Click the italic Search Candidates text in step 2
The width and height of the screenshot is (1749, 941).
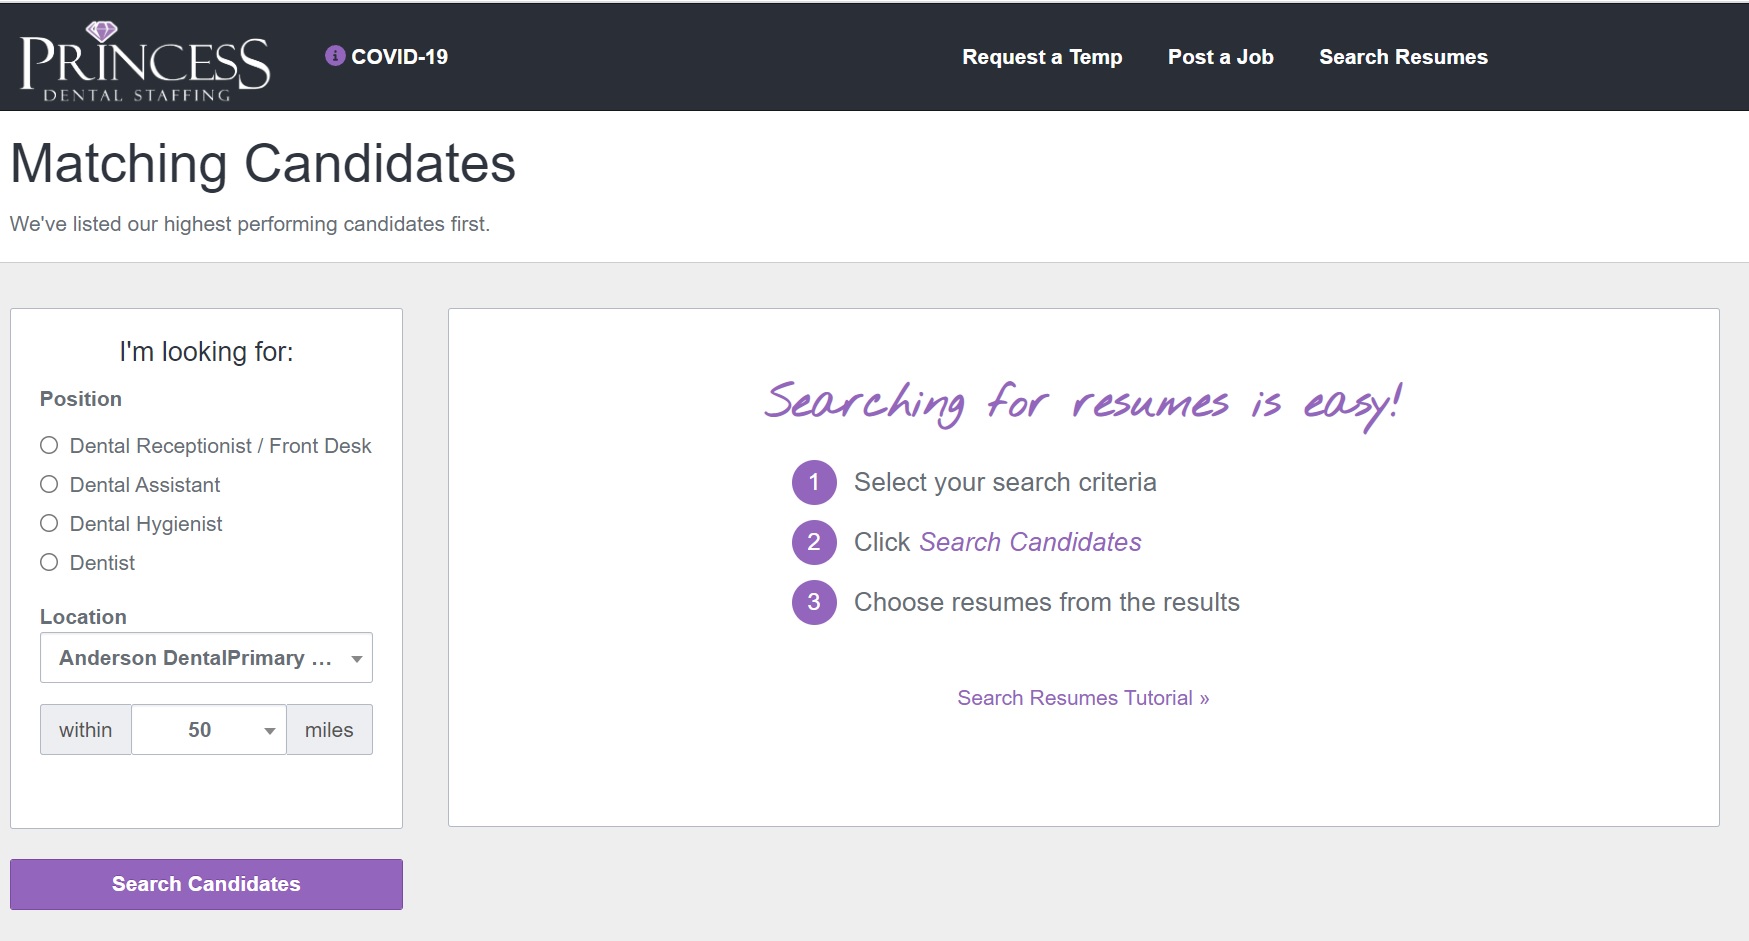pos(1030,542)
